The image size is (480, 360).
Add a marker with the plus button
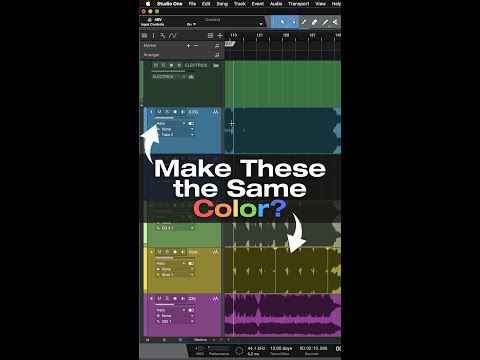coord(188,45)
